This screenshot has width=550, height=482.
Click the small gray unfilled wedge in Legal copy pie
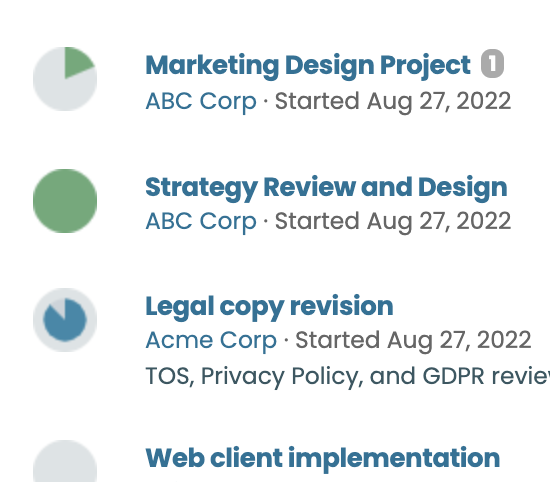click(60, 307)
